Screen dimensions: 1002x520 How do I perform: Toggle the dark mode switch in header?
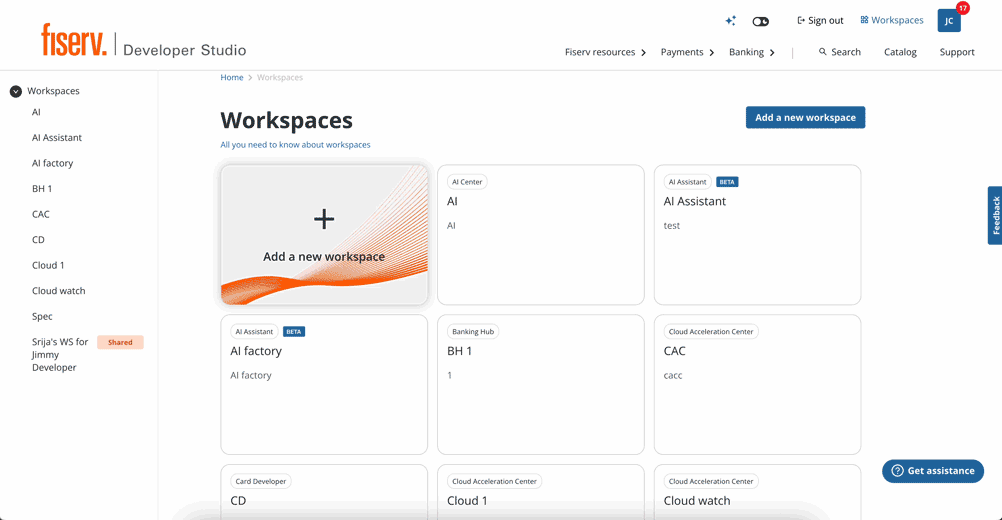tap(760, 21)
